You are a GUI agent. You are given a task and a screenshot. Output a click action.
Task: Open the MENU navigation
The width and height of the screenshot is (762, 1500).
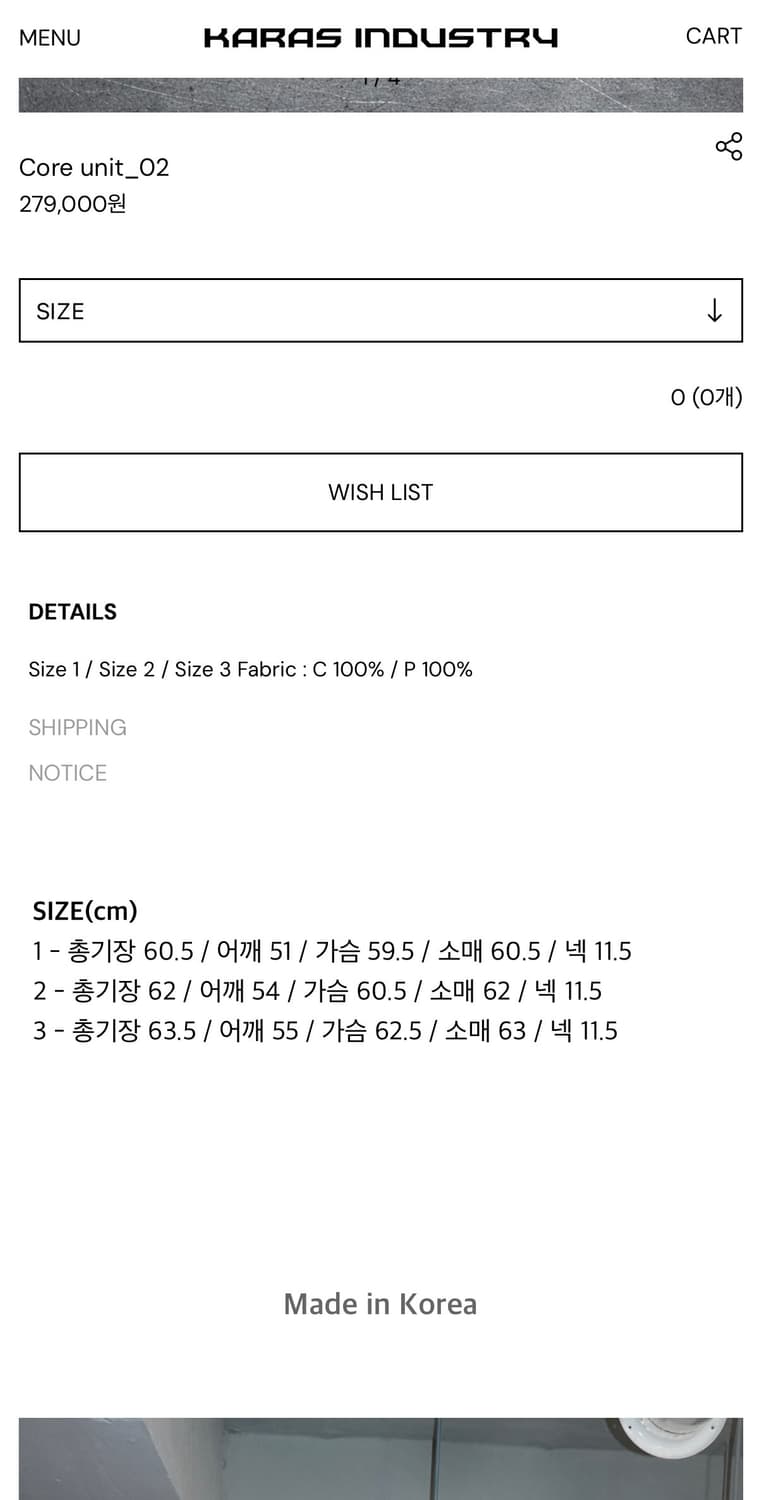50,38
